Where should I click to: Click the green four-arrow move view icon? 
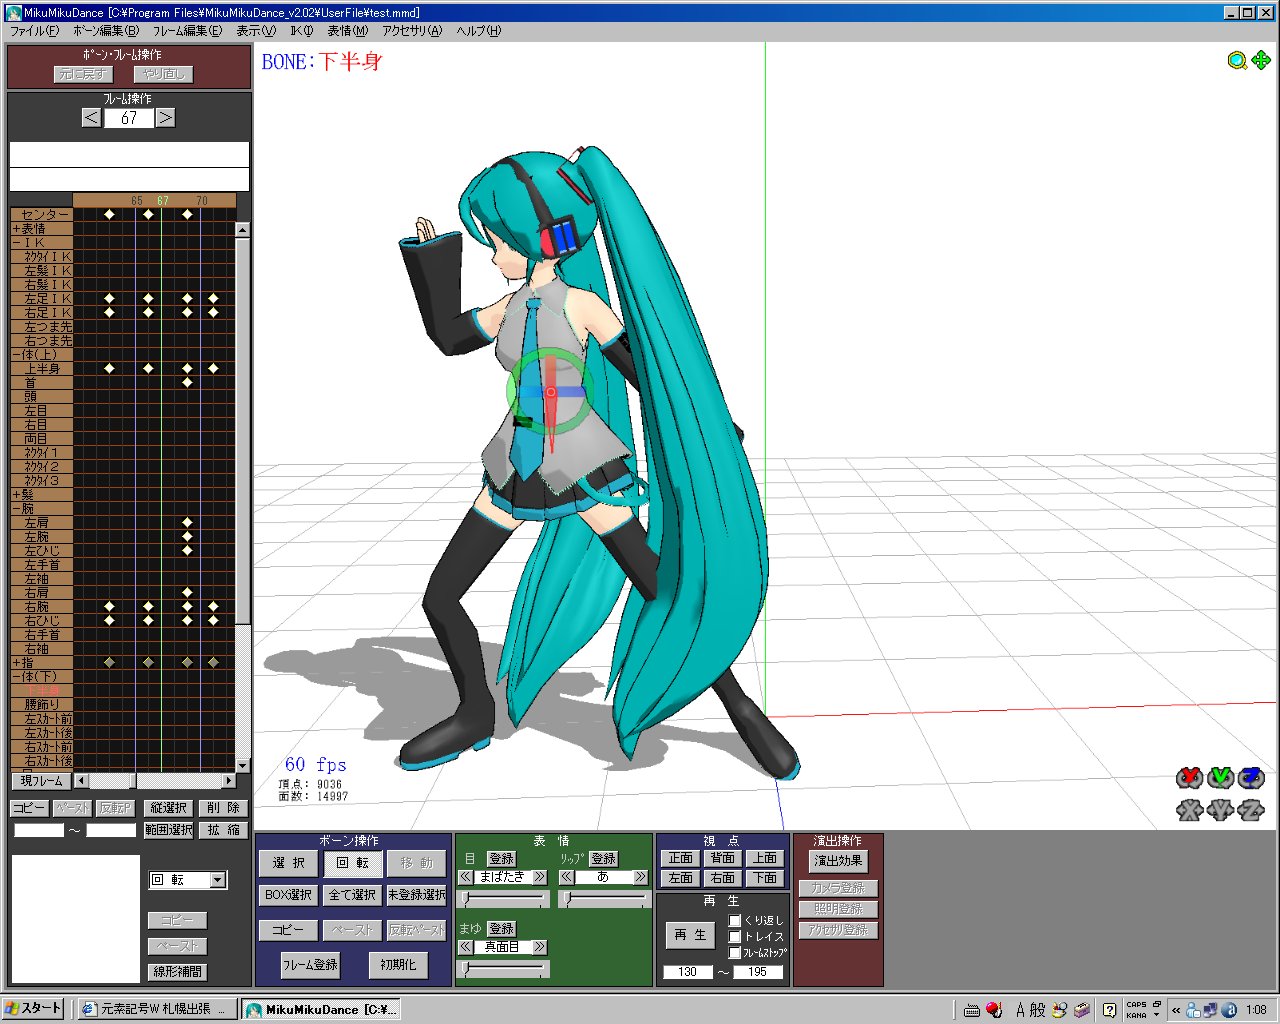1261,60
